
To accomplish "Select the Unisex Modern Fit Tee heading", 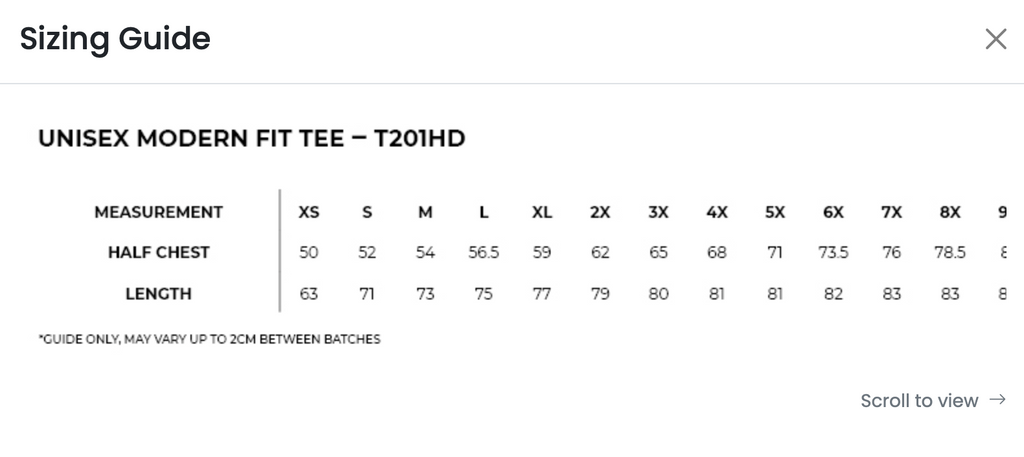I will coord(251,138).
